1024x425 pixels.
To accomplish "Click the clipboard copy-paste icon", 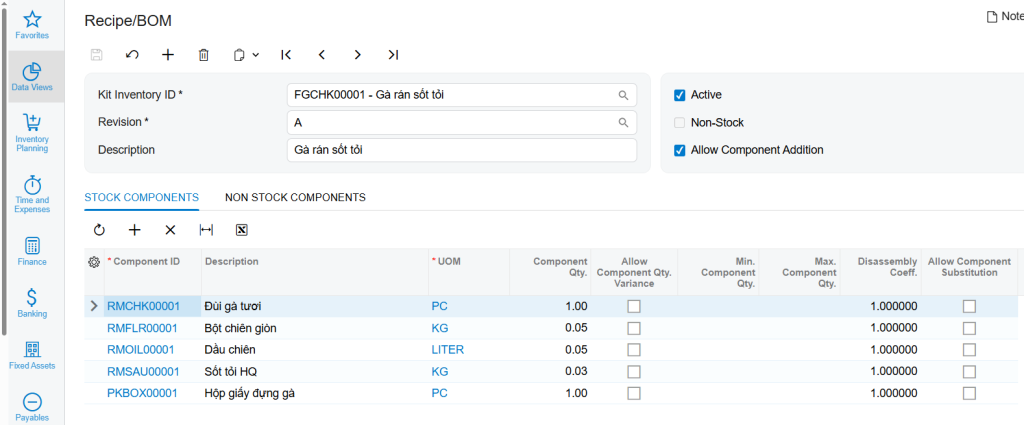I will coord(240,55).
